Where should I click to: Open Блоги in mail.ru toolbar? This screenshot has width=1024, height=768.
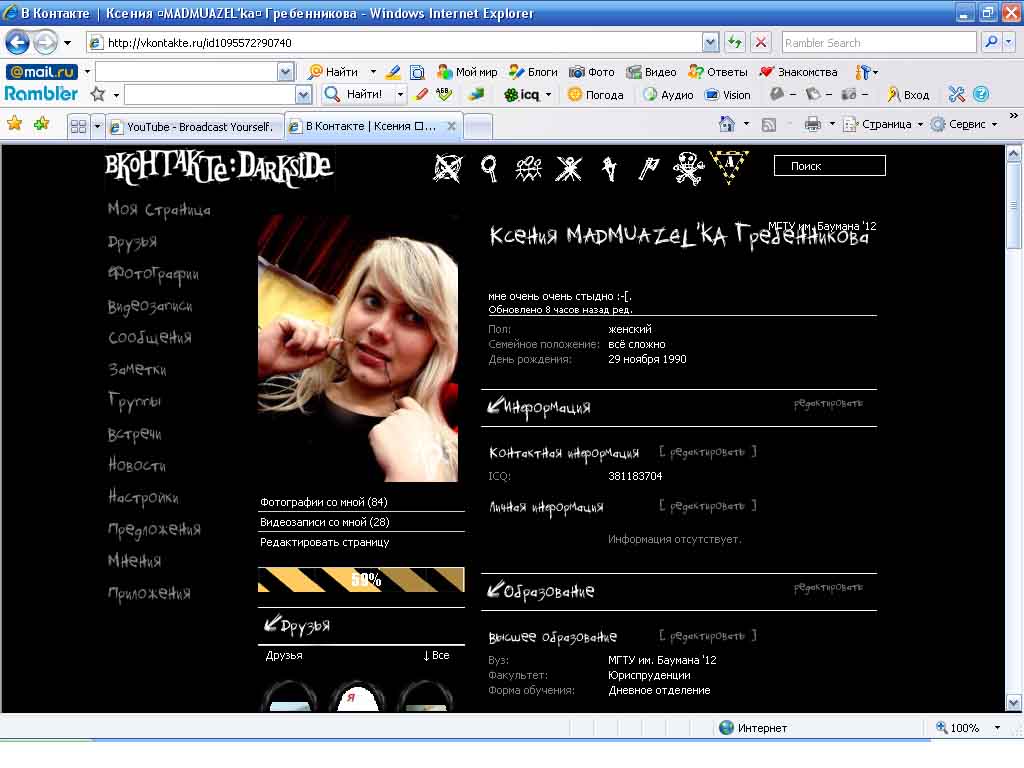[x=534, y=72]
